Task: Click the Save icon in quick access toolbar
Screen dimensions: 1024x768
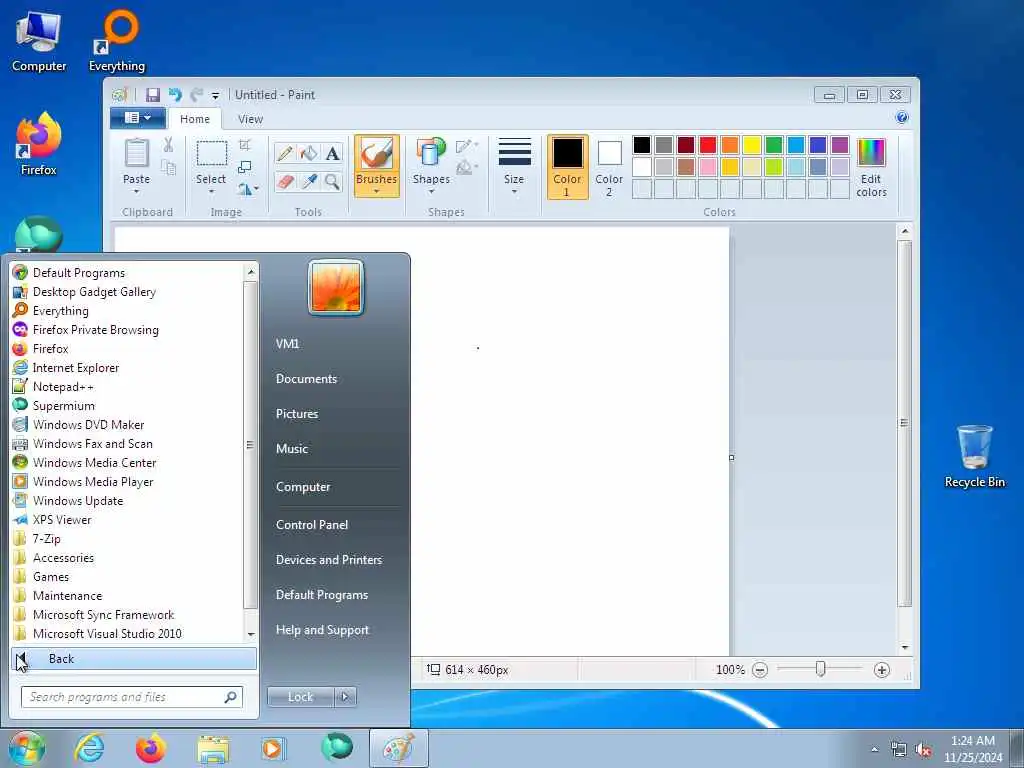Action: coord(153,95)
